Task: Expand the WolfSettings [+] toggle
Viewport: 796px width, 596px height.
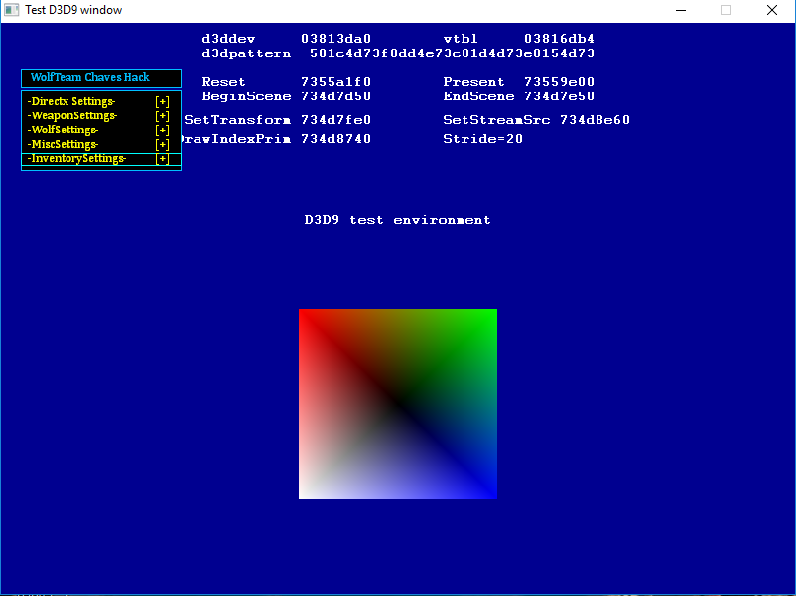Action: click(162, 130)
